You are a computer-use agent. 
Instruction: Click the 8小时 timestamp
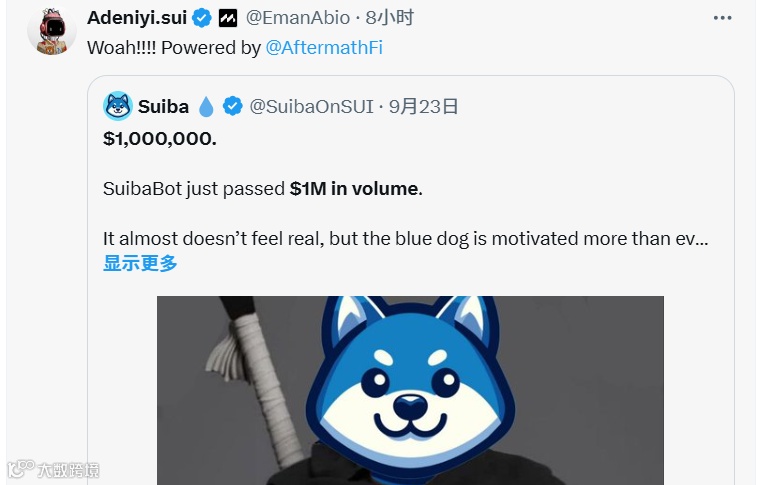(390, 18)
